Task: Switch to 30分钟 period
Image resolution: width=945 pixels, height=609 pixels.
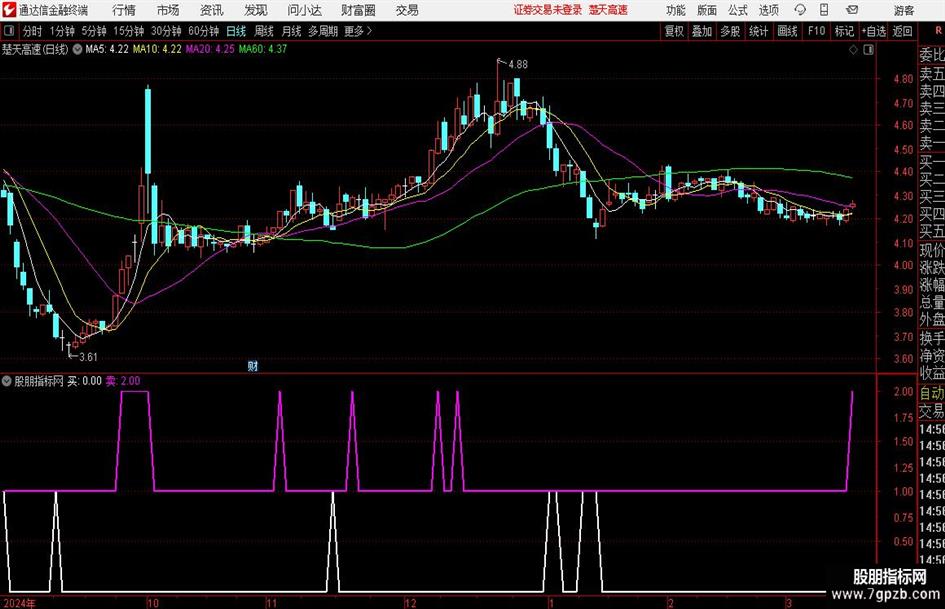Action: coord(166,31)
